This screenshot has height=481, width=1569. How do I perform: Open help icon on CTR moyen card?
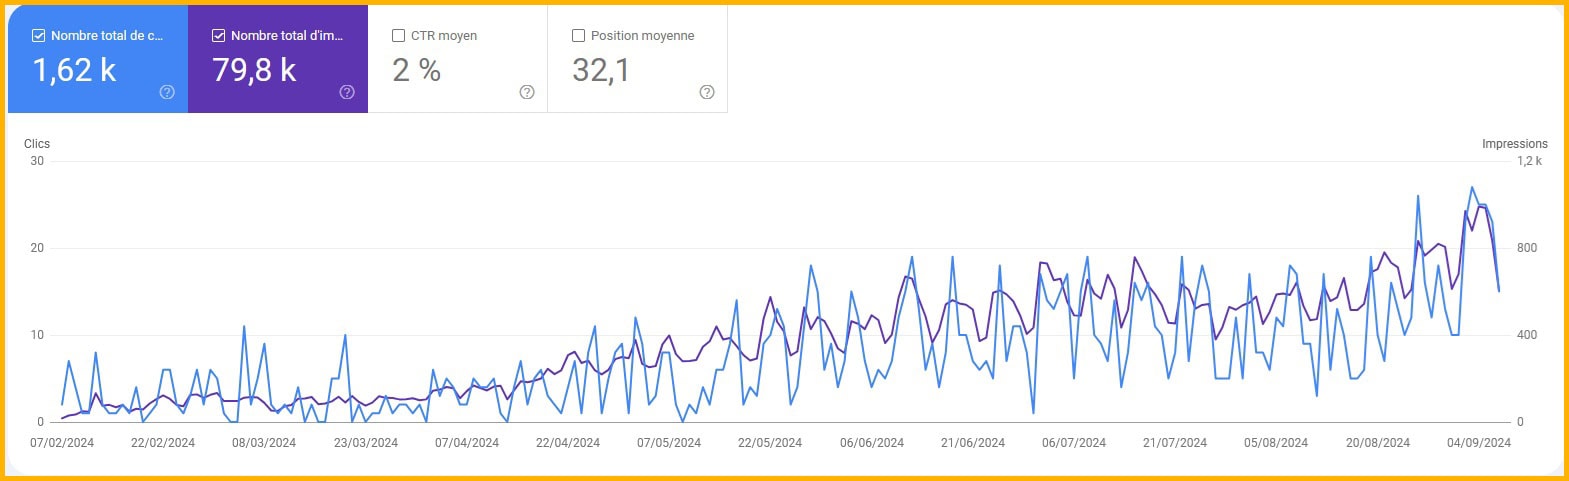click(527, 92)
